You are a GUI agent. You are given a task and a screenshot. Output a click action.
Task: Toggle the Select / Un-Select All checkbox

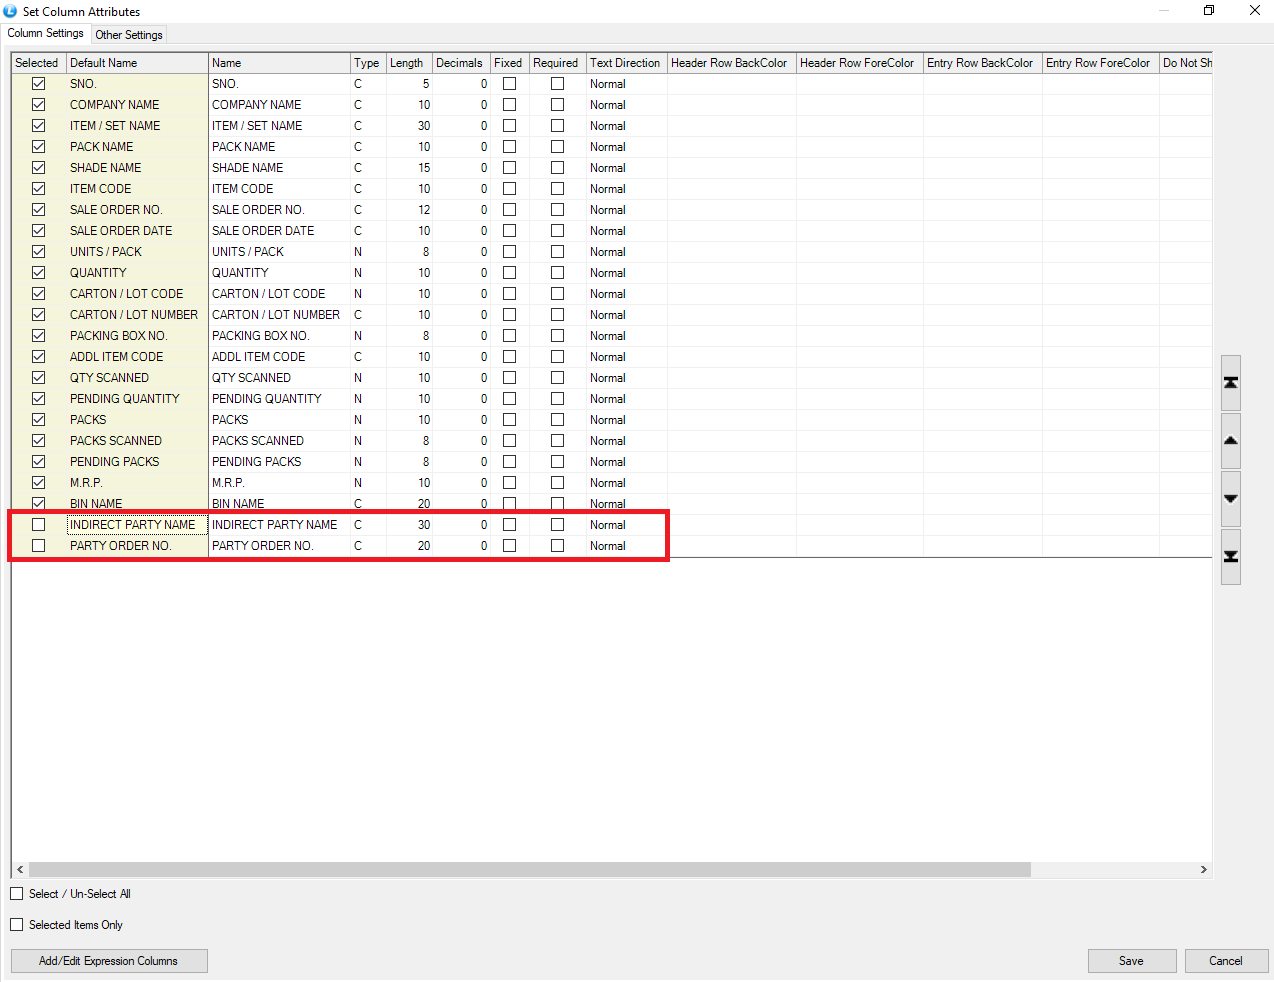(17, 894)
